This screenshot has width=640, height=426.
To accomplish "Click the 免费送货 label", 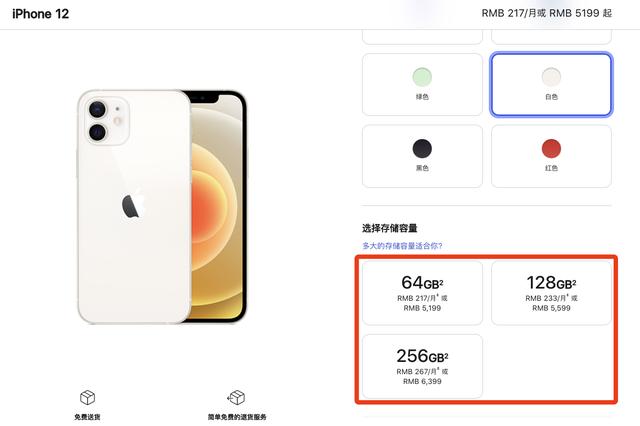I will click(x=87, y=417).
